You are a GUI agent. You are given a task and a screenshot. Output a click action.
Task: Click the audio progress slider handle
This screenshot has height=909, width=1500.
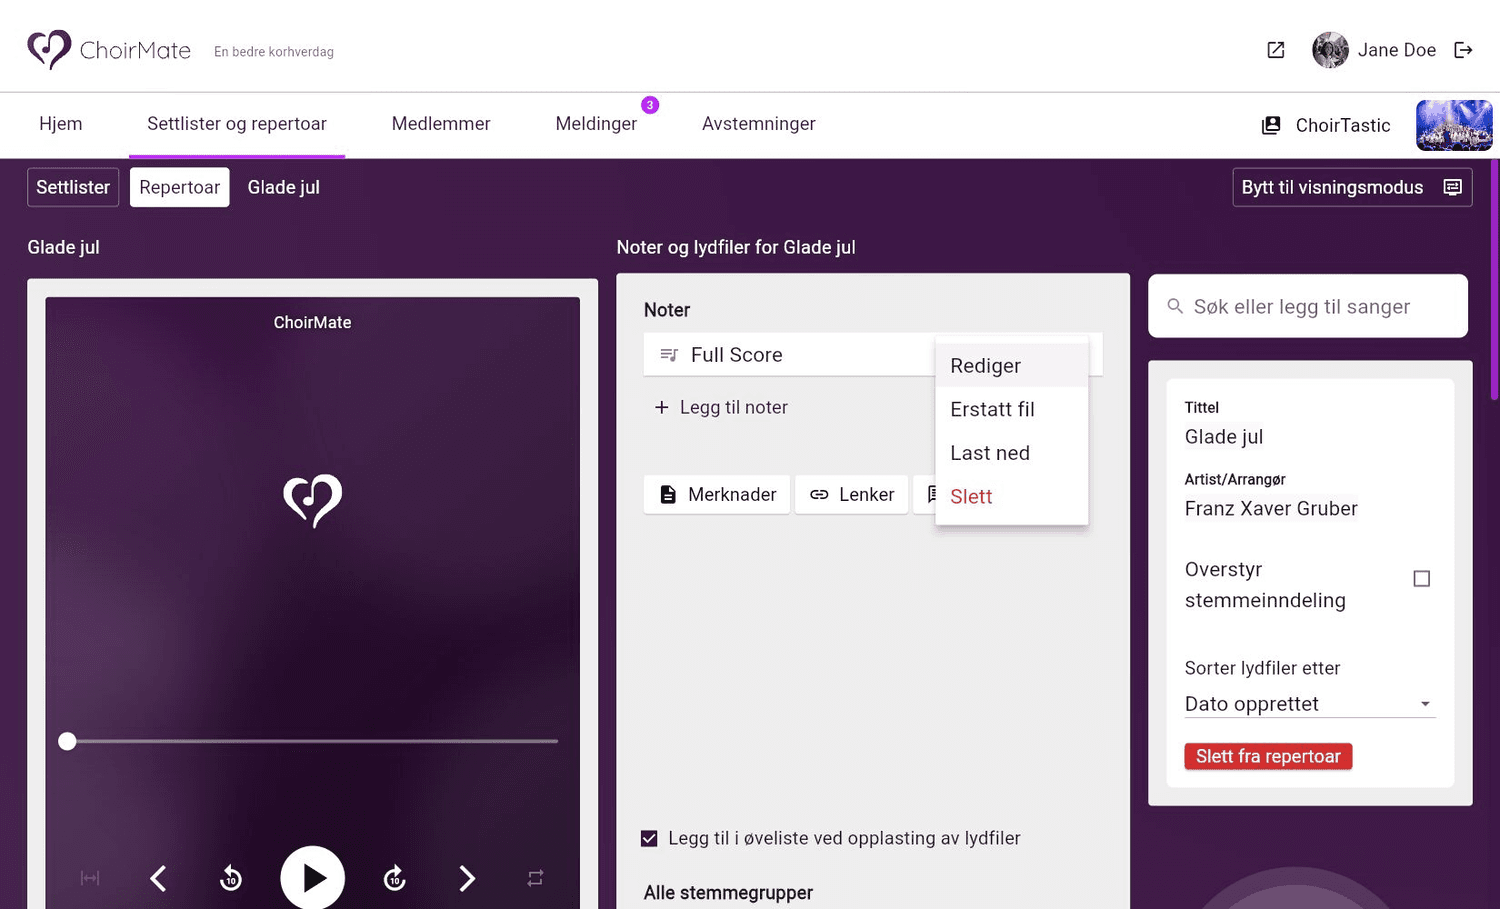(x=67, y=741)
